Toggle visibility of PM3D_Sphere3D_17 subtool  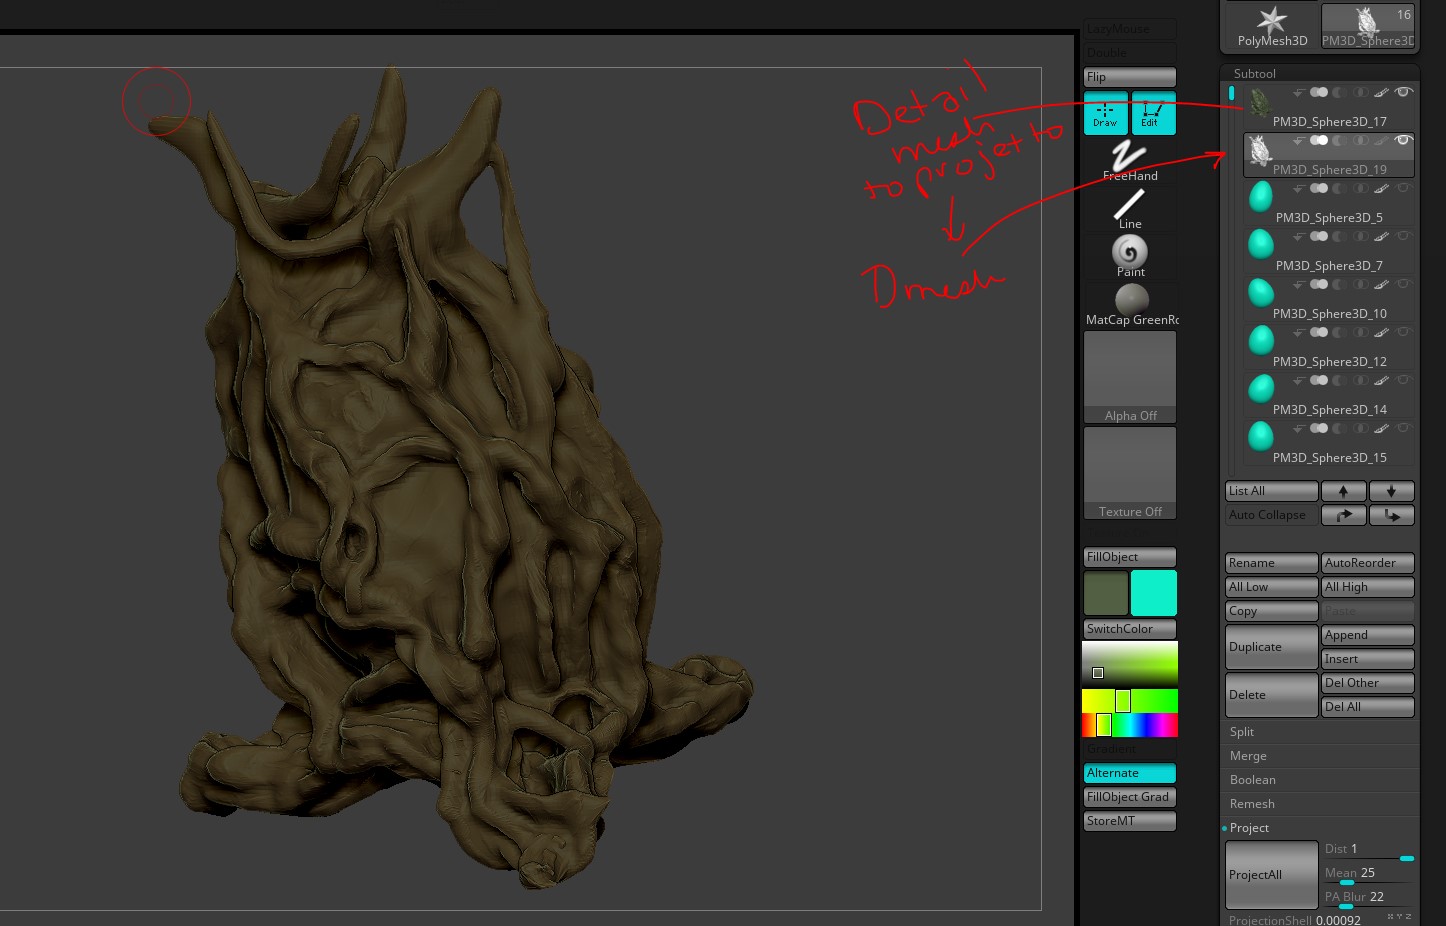click(1404, 92)
